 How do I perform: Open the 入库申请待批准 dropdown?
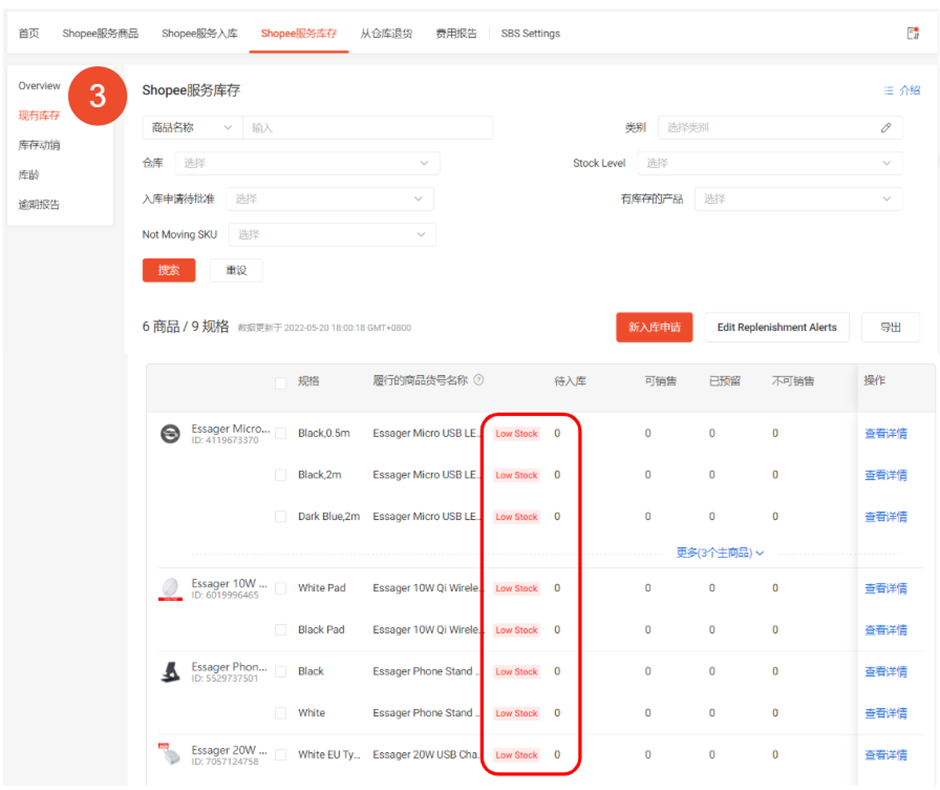point(330,199)
